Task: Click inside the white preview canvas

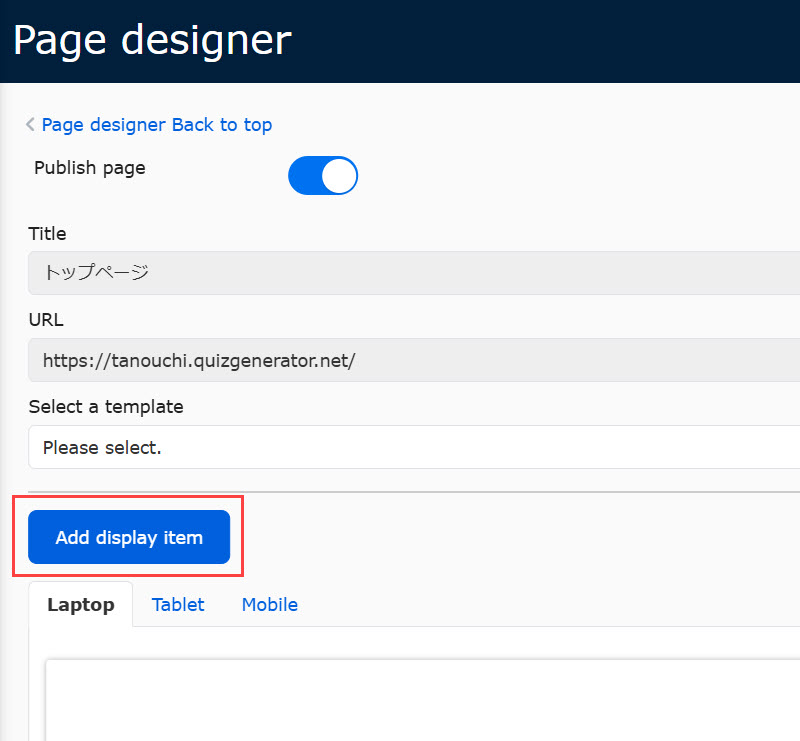Action: point(420,700)
